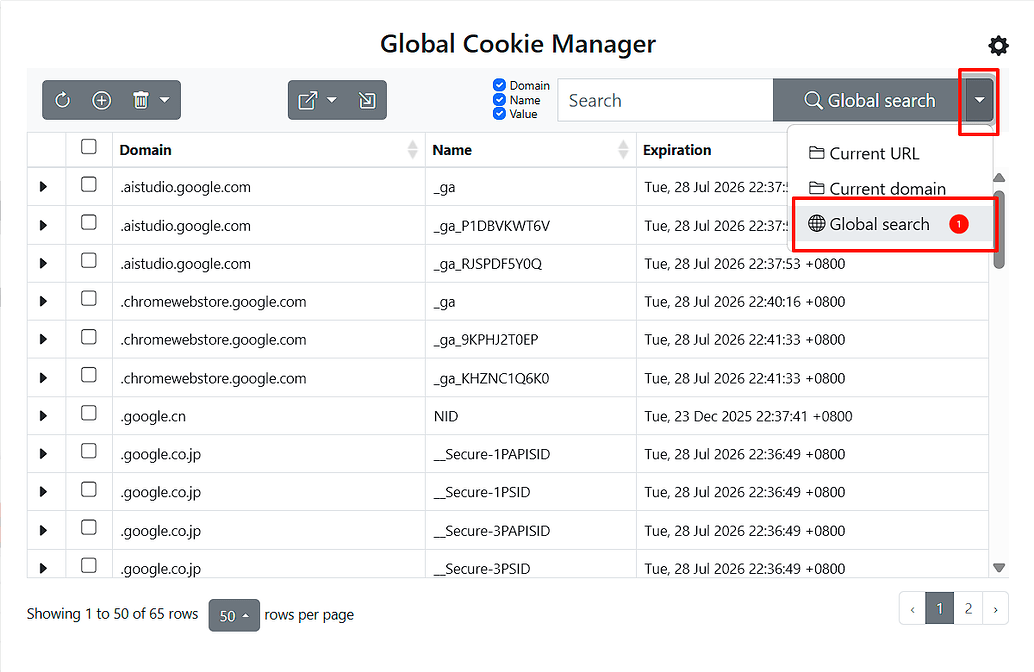The image size is (1034, 672).
Task: Toggle the Domain search filter checkbox
Action: click(x=499, y=85)
